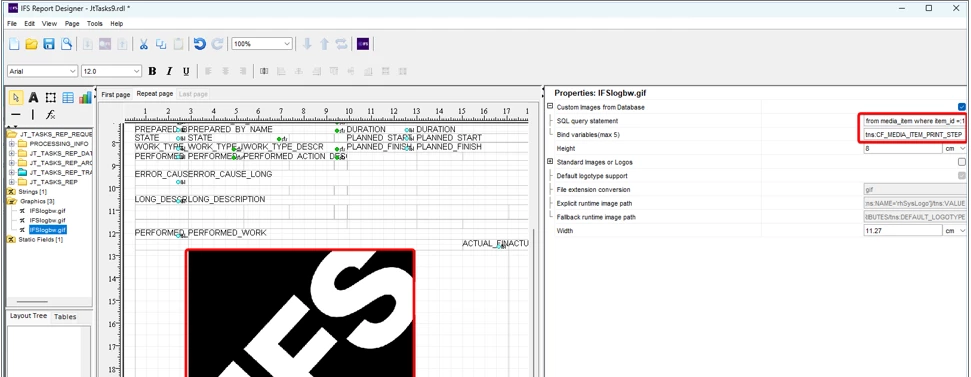Select the pointer selection tool

(16, 97)
